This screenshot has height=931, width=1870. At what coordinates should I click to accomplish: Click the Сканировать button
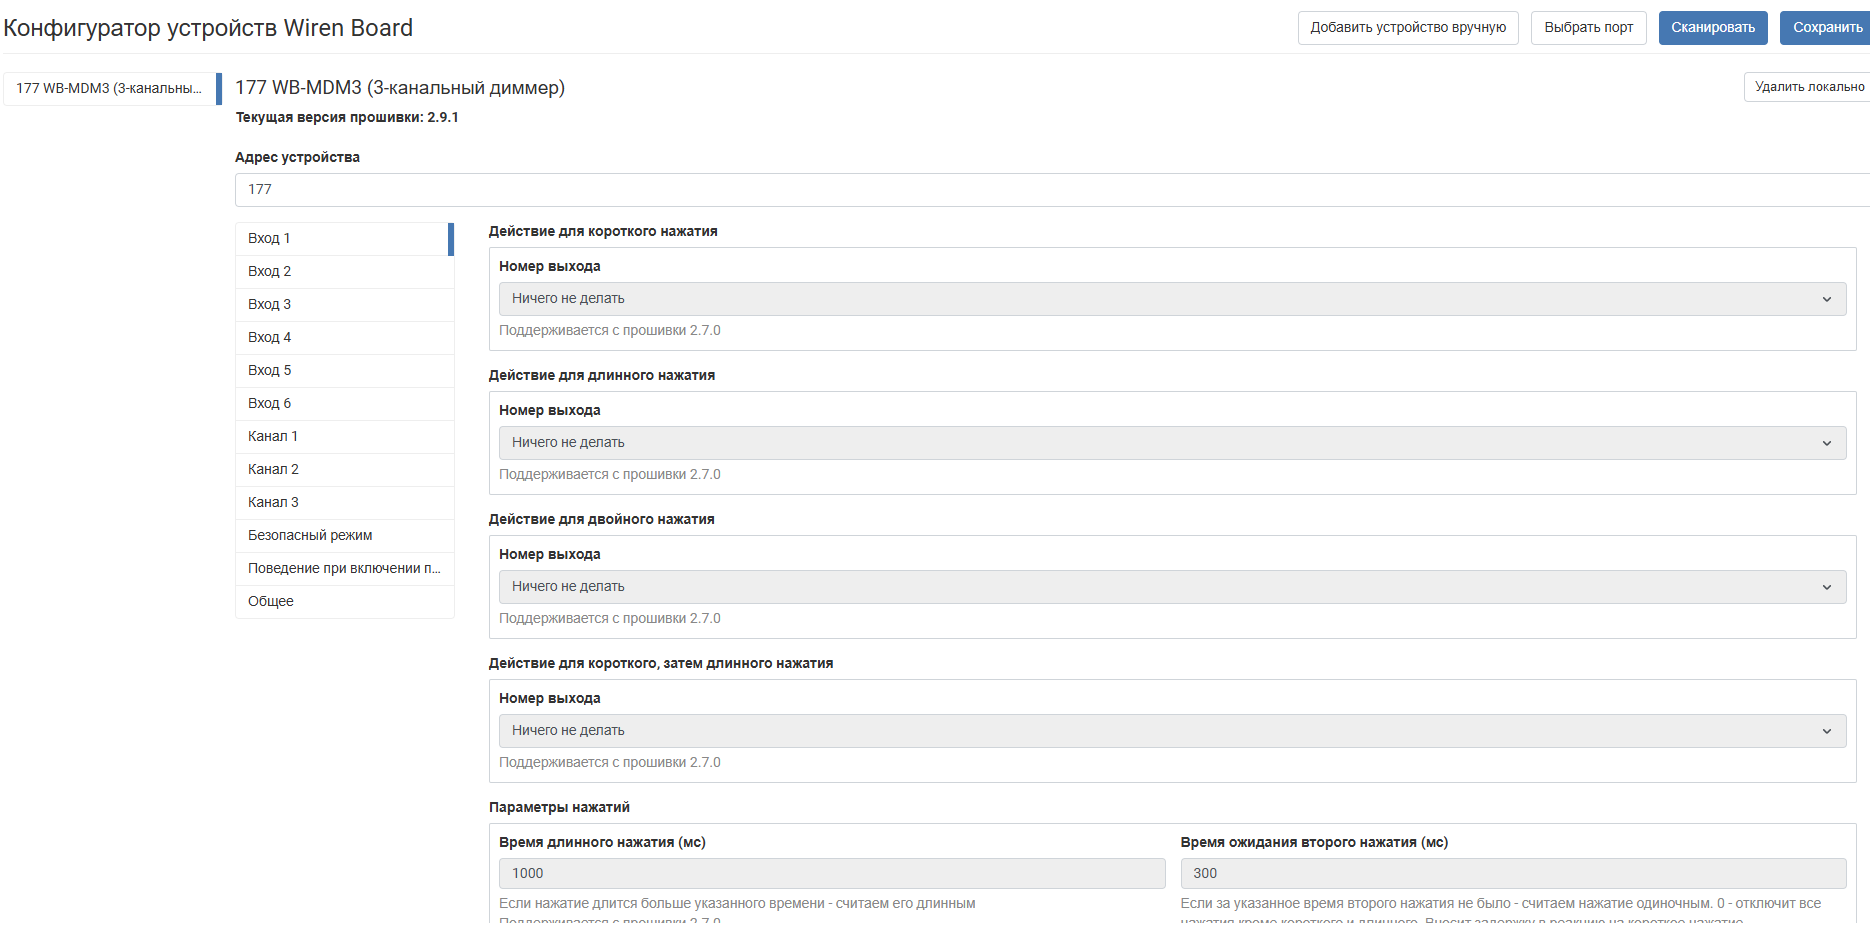pyautogui.click(x=1712, y=28)
